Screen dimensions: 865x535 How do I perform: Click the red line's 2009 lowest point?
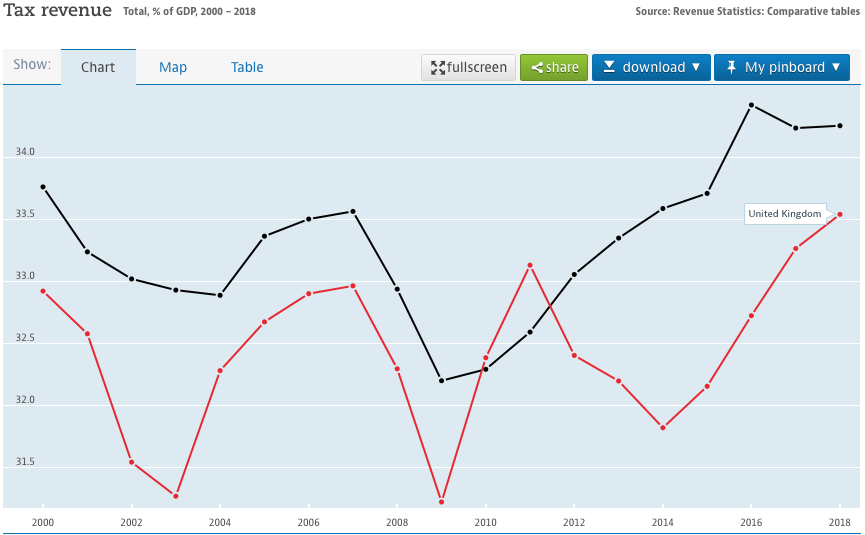click(x=441, y=501)
